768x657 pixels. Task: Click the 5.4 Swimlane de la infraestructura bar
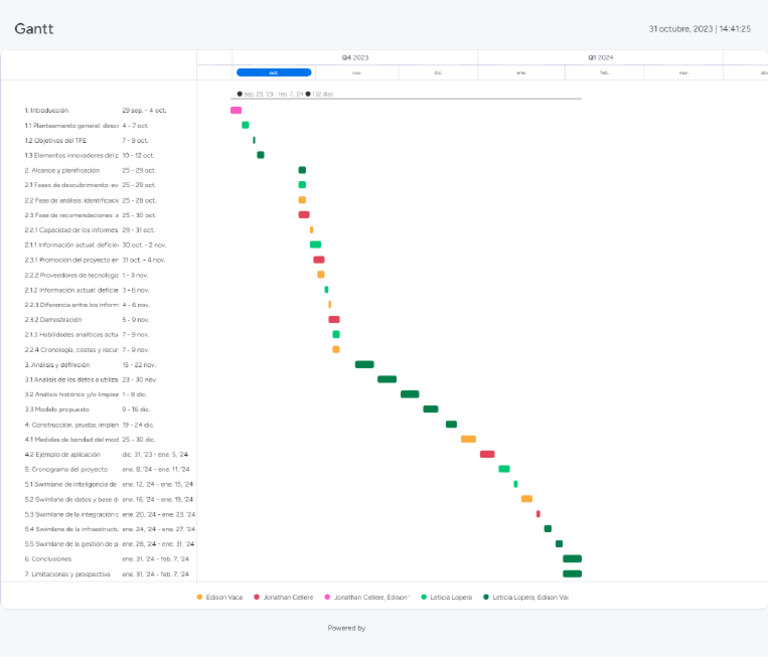pos(548,529)
